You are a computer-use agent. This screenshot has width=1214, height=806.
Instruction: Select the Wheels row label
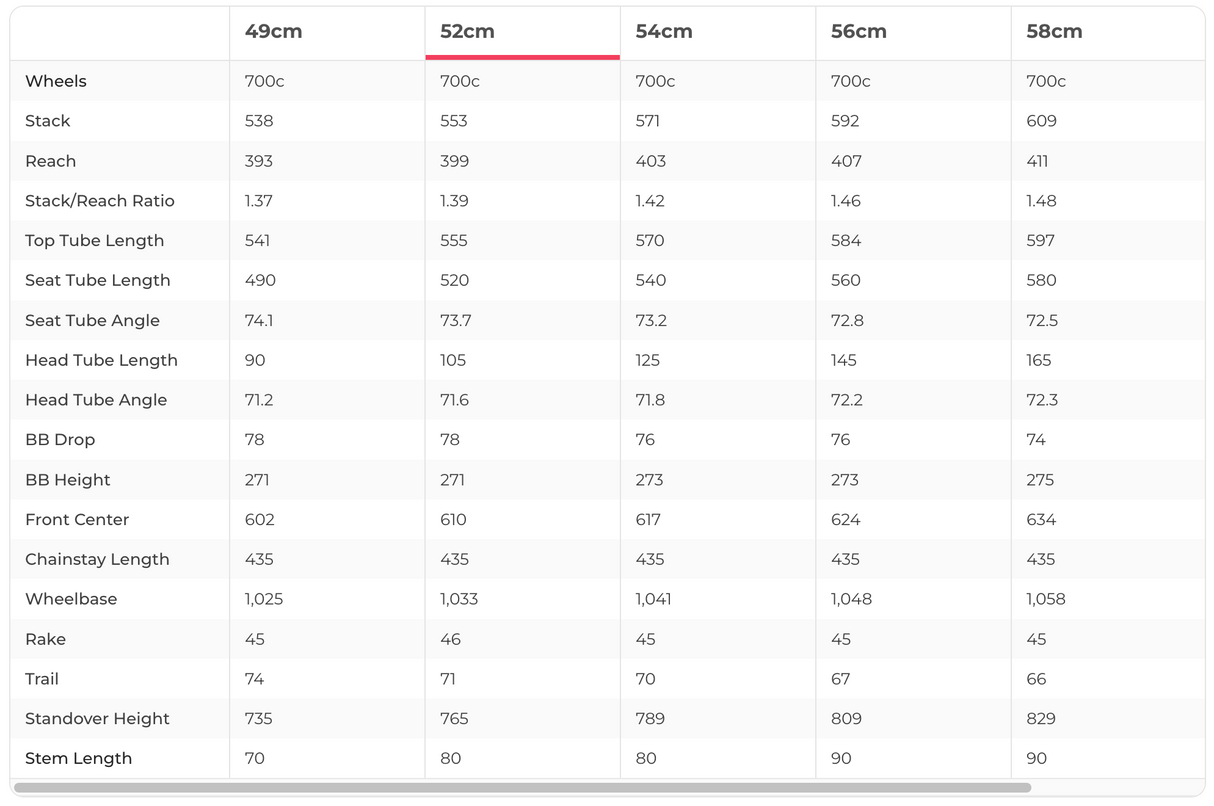(56, 81)
